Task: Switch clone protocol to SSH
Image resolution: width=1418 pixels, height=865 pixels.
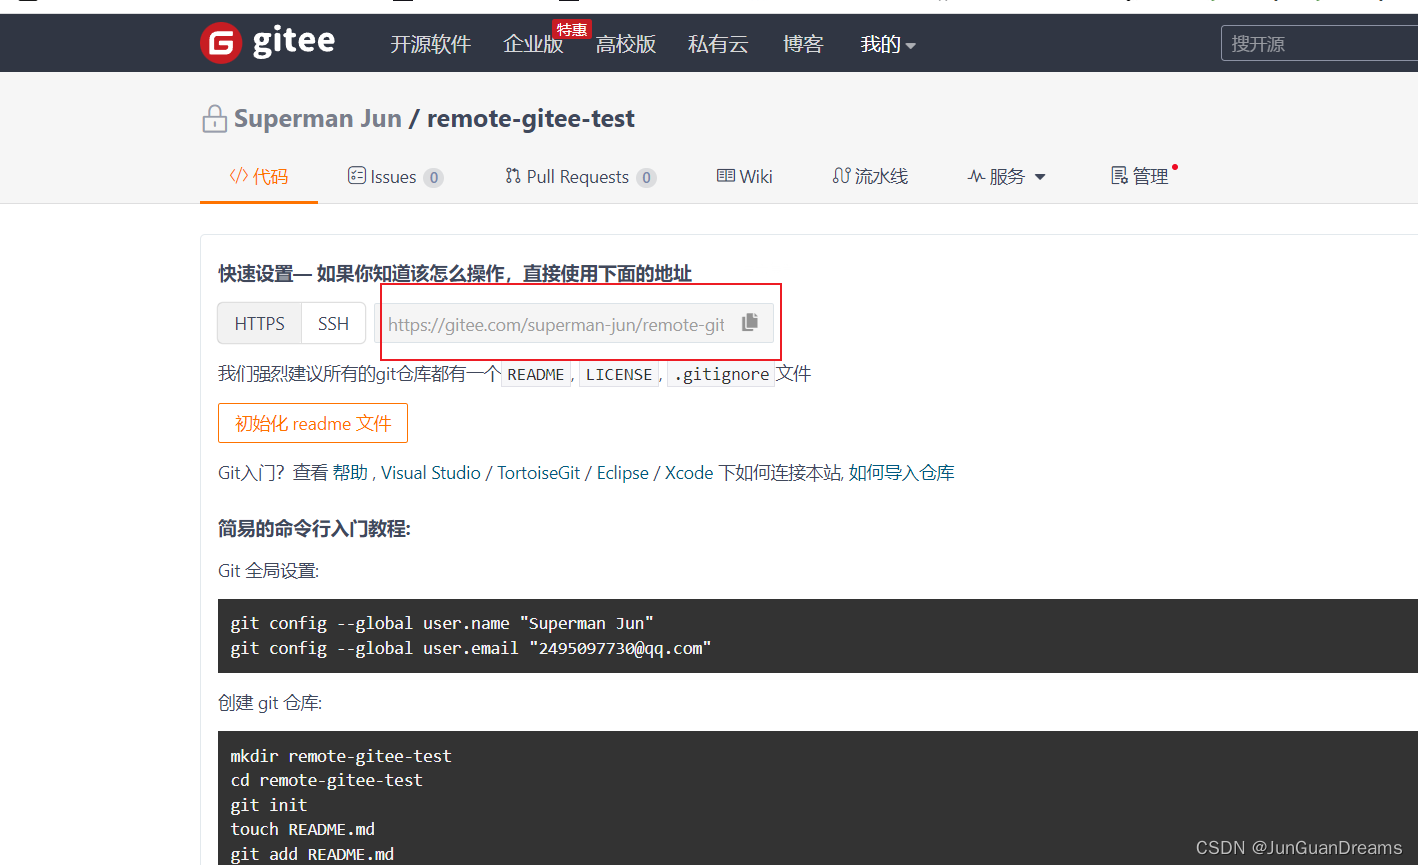Action: tap(333, 322)
